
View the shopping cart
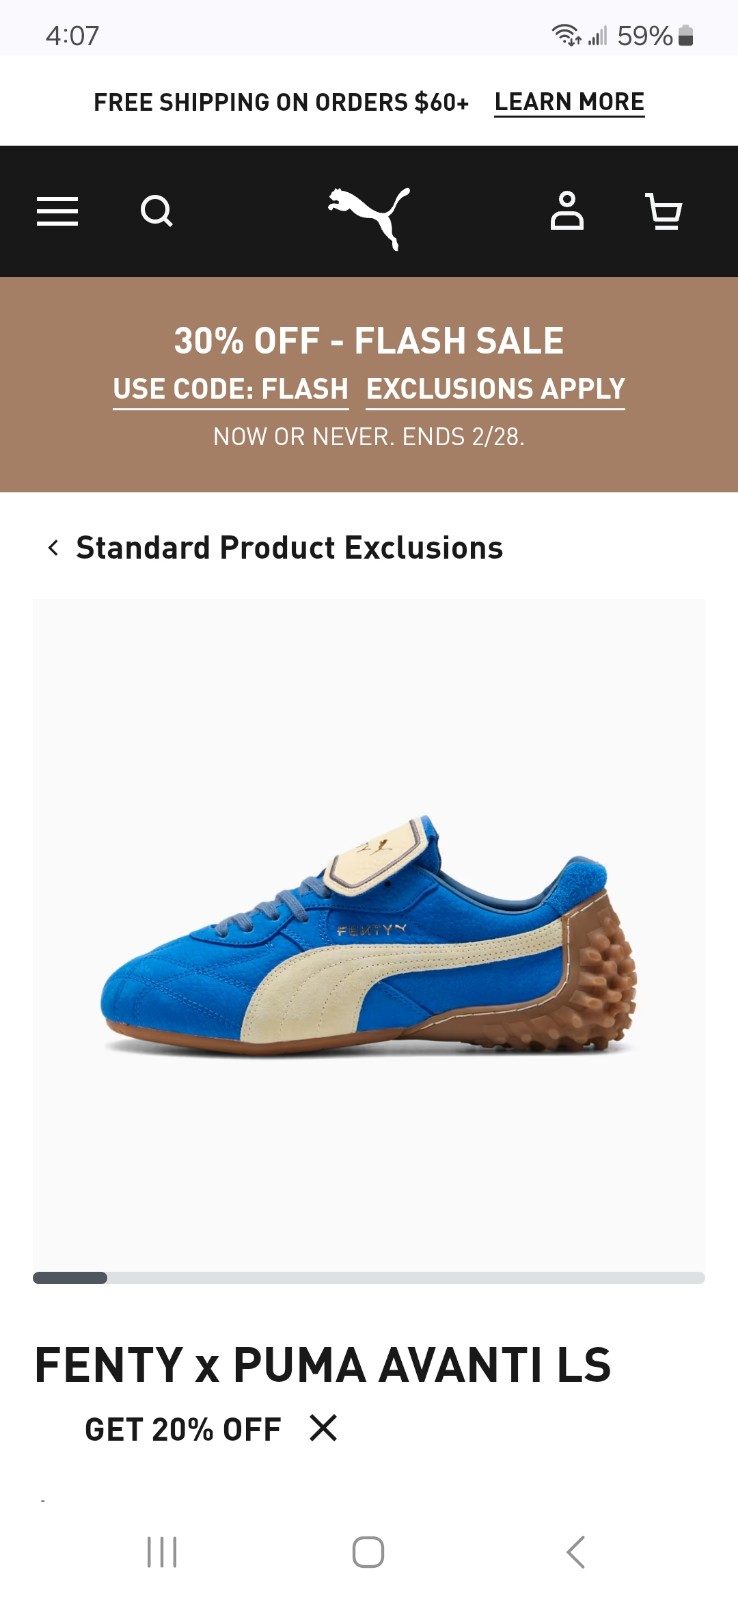664,212
